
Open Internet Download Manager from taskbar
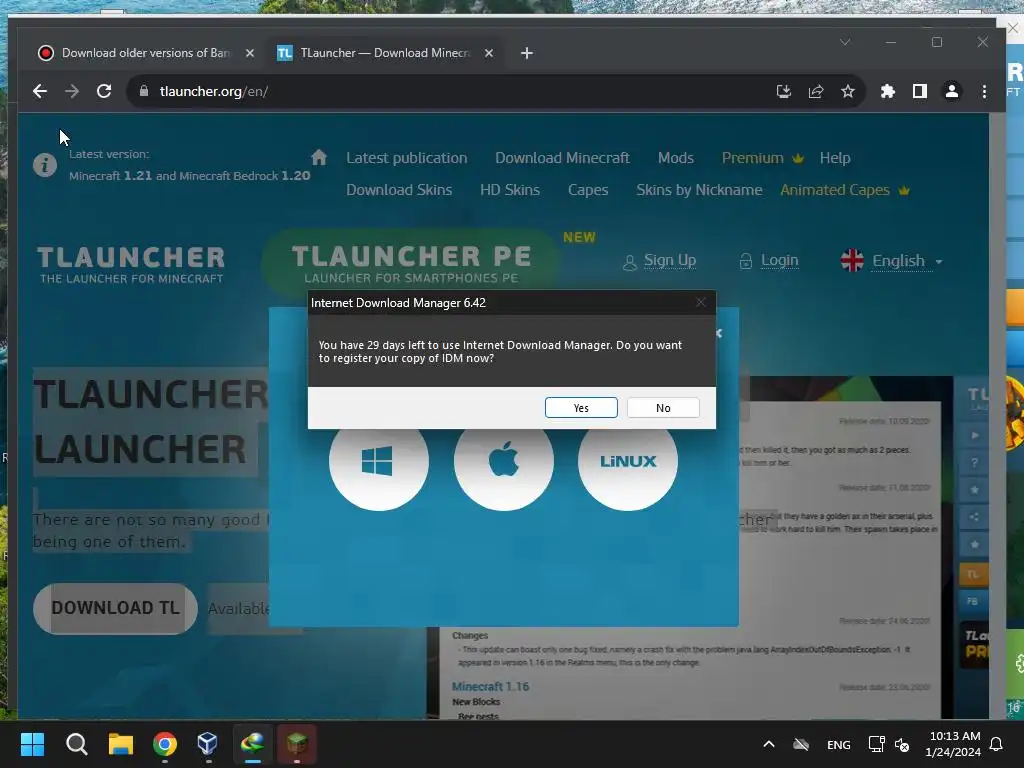tap(252, 744)
